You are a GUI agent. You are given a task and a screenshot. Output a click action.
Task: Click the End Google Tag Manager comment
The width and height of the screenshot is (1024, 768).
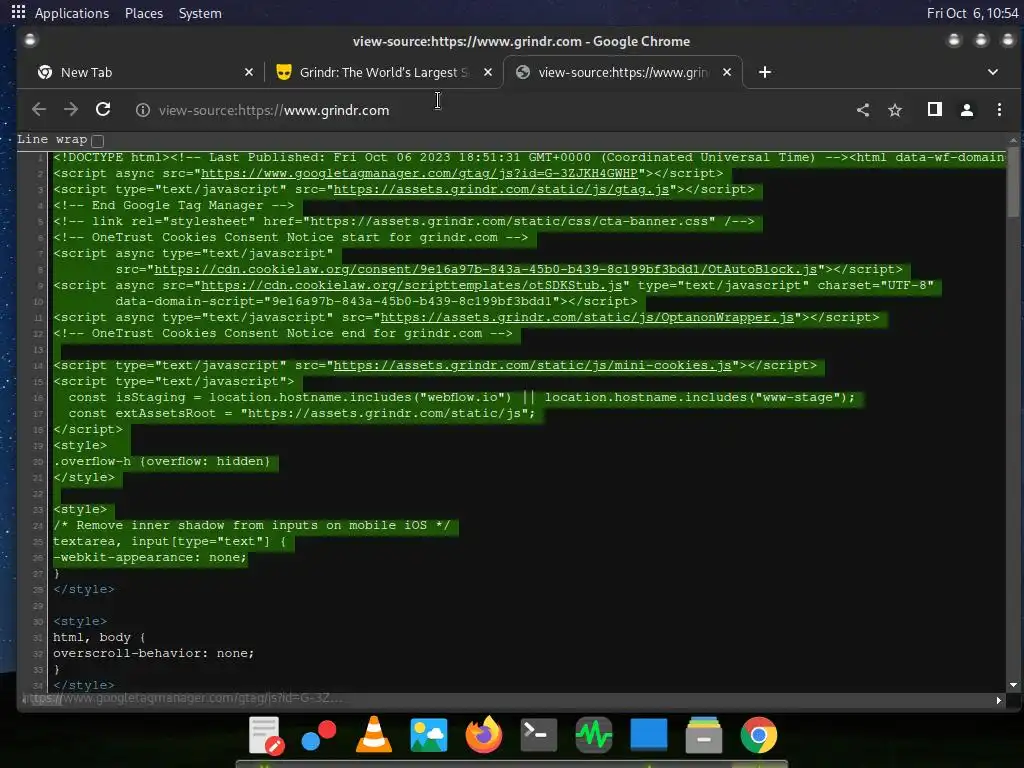[x=174, y=206]
